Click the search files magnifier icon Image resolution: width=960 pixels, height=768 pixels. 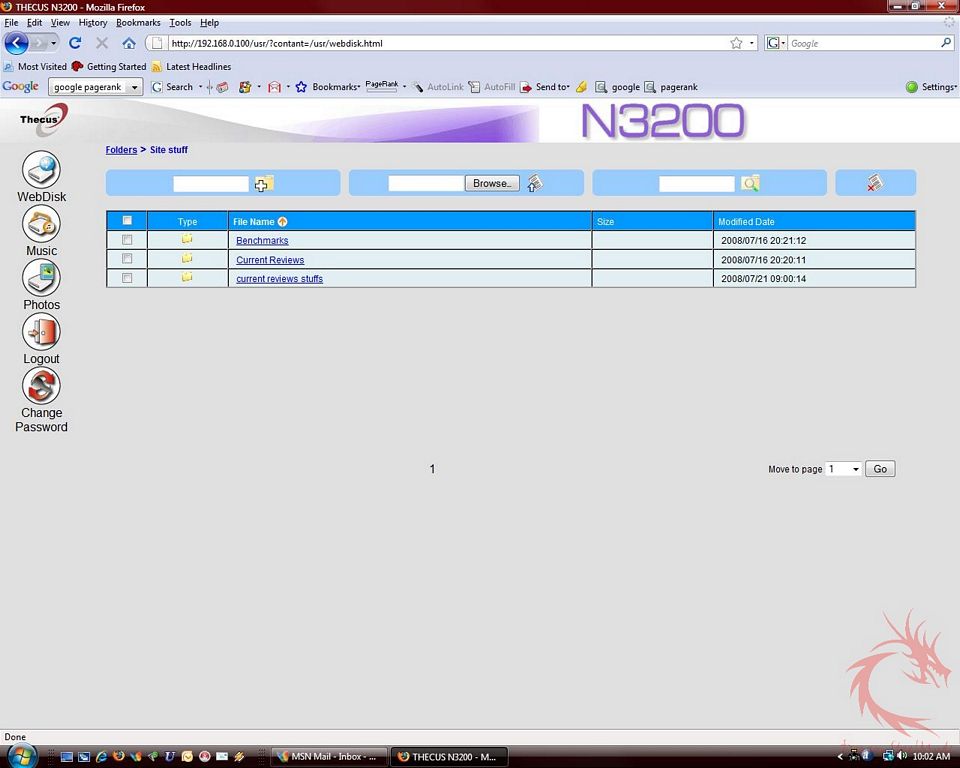(x=750, y=183)
